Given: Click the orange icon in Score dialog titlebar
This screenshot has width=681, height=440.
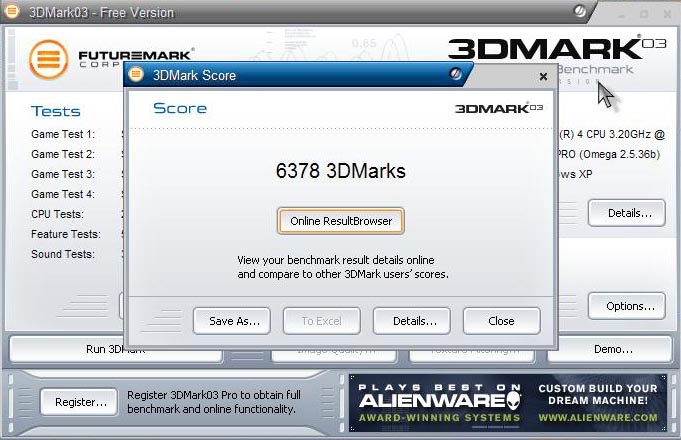Looking at the screenshot, I should 136,74.
